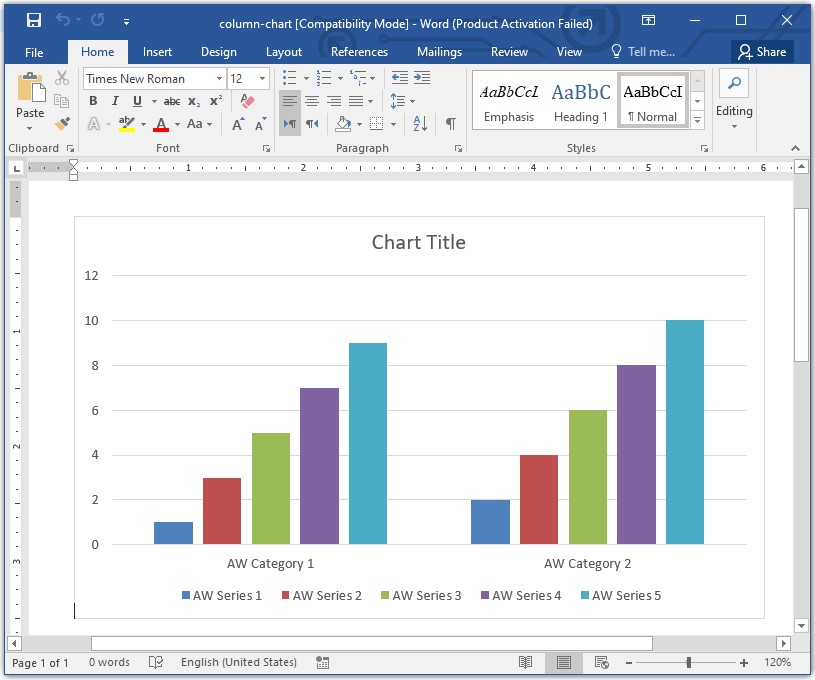Open the Review tab
The height and width of the screenshot is (680, 815).
click(x=509, y=52)
